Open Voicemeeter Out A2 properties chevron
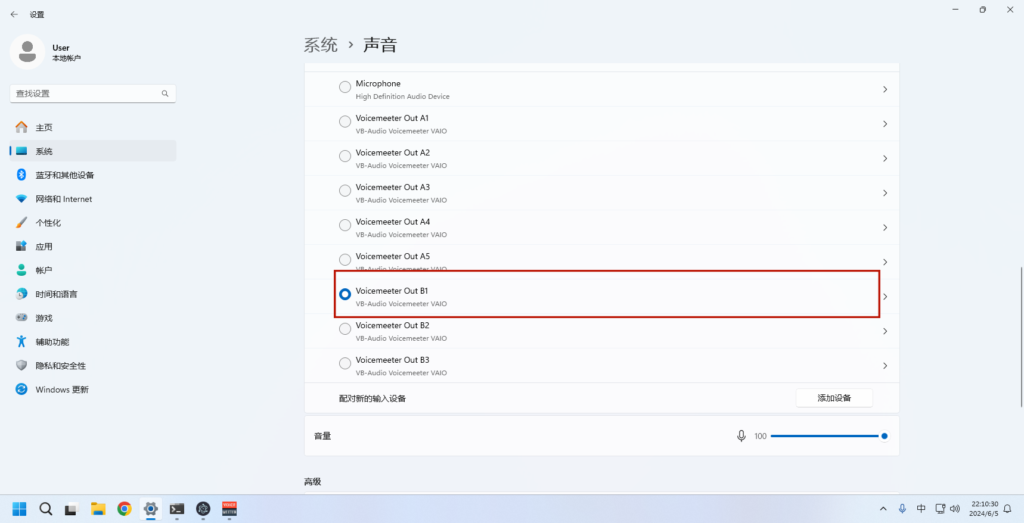 click(885, 159)
